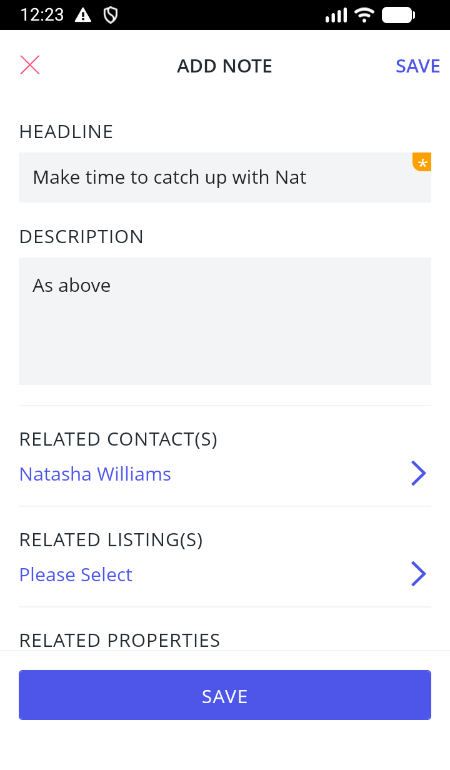The width and height of the screenshot is (450, 770).
Task: Open Related Listings chevron arrow
Action: coord(419,574)
